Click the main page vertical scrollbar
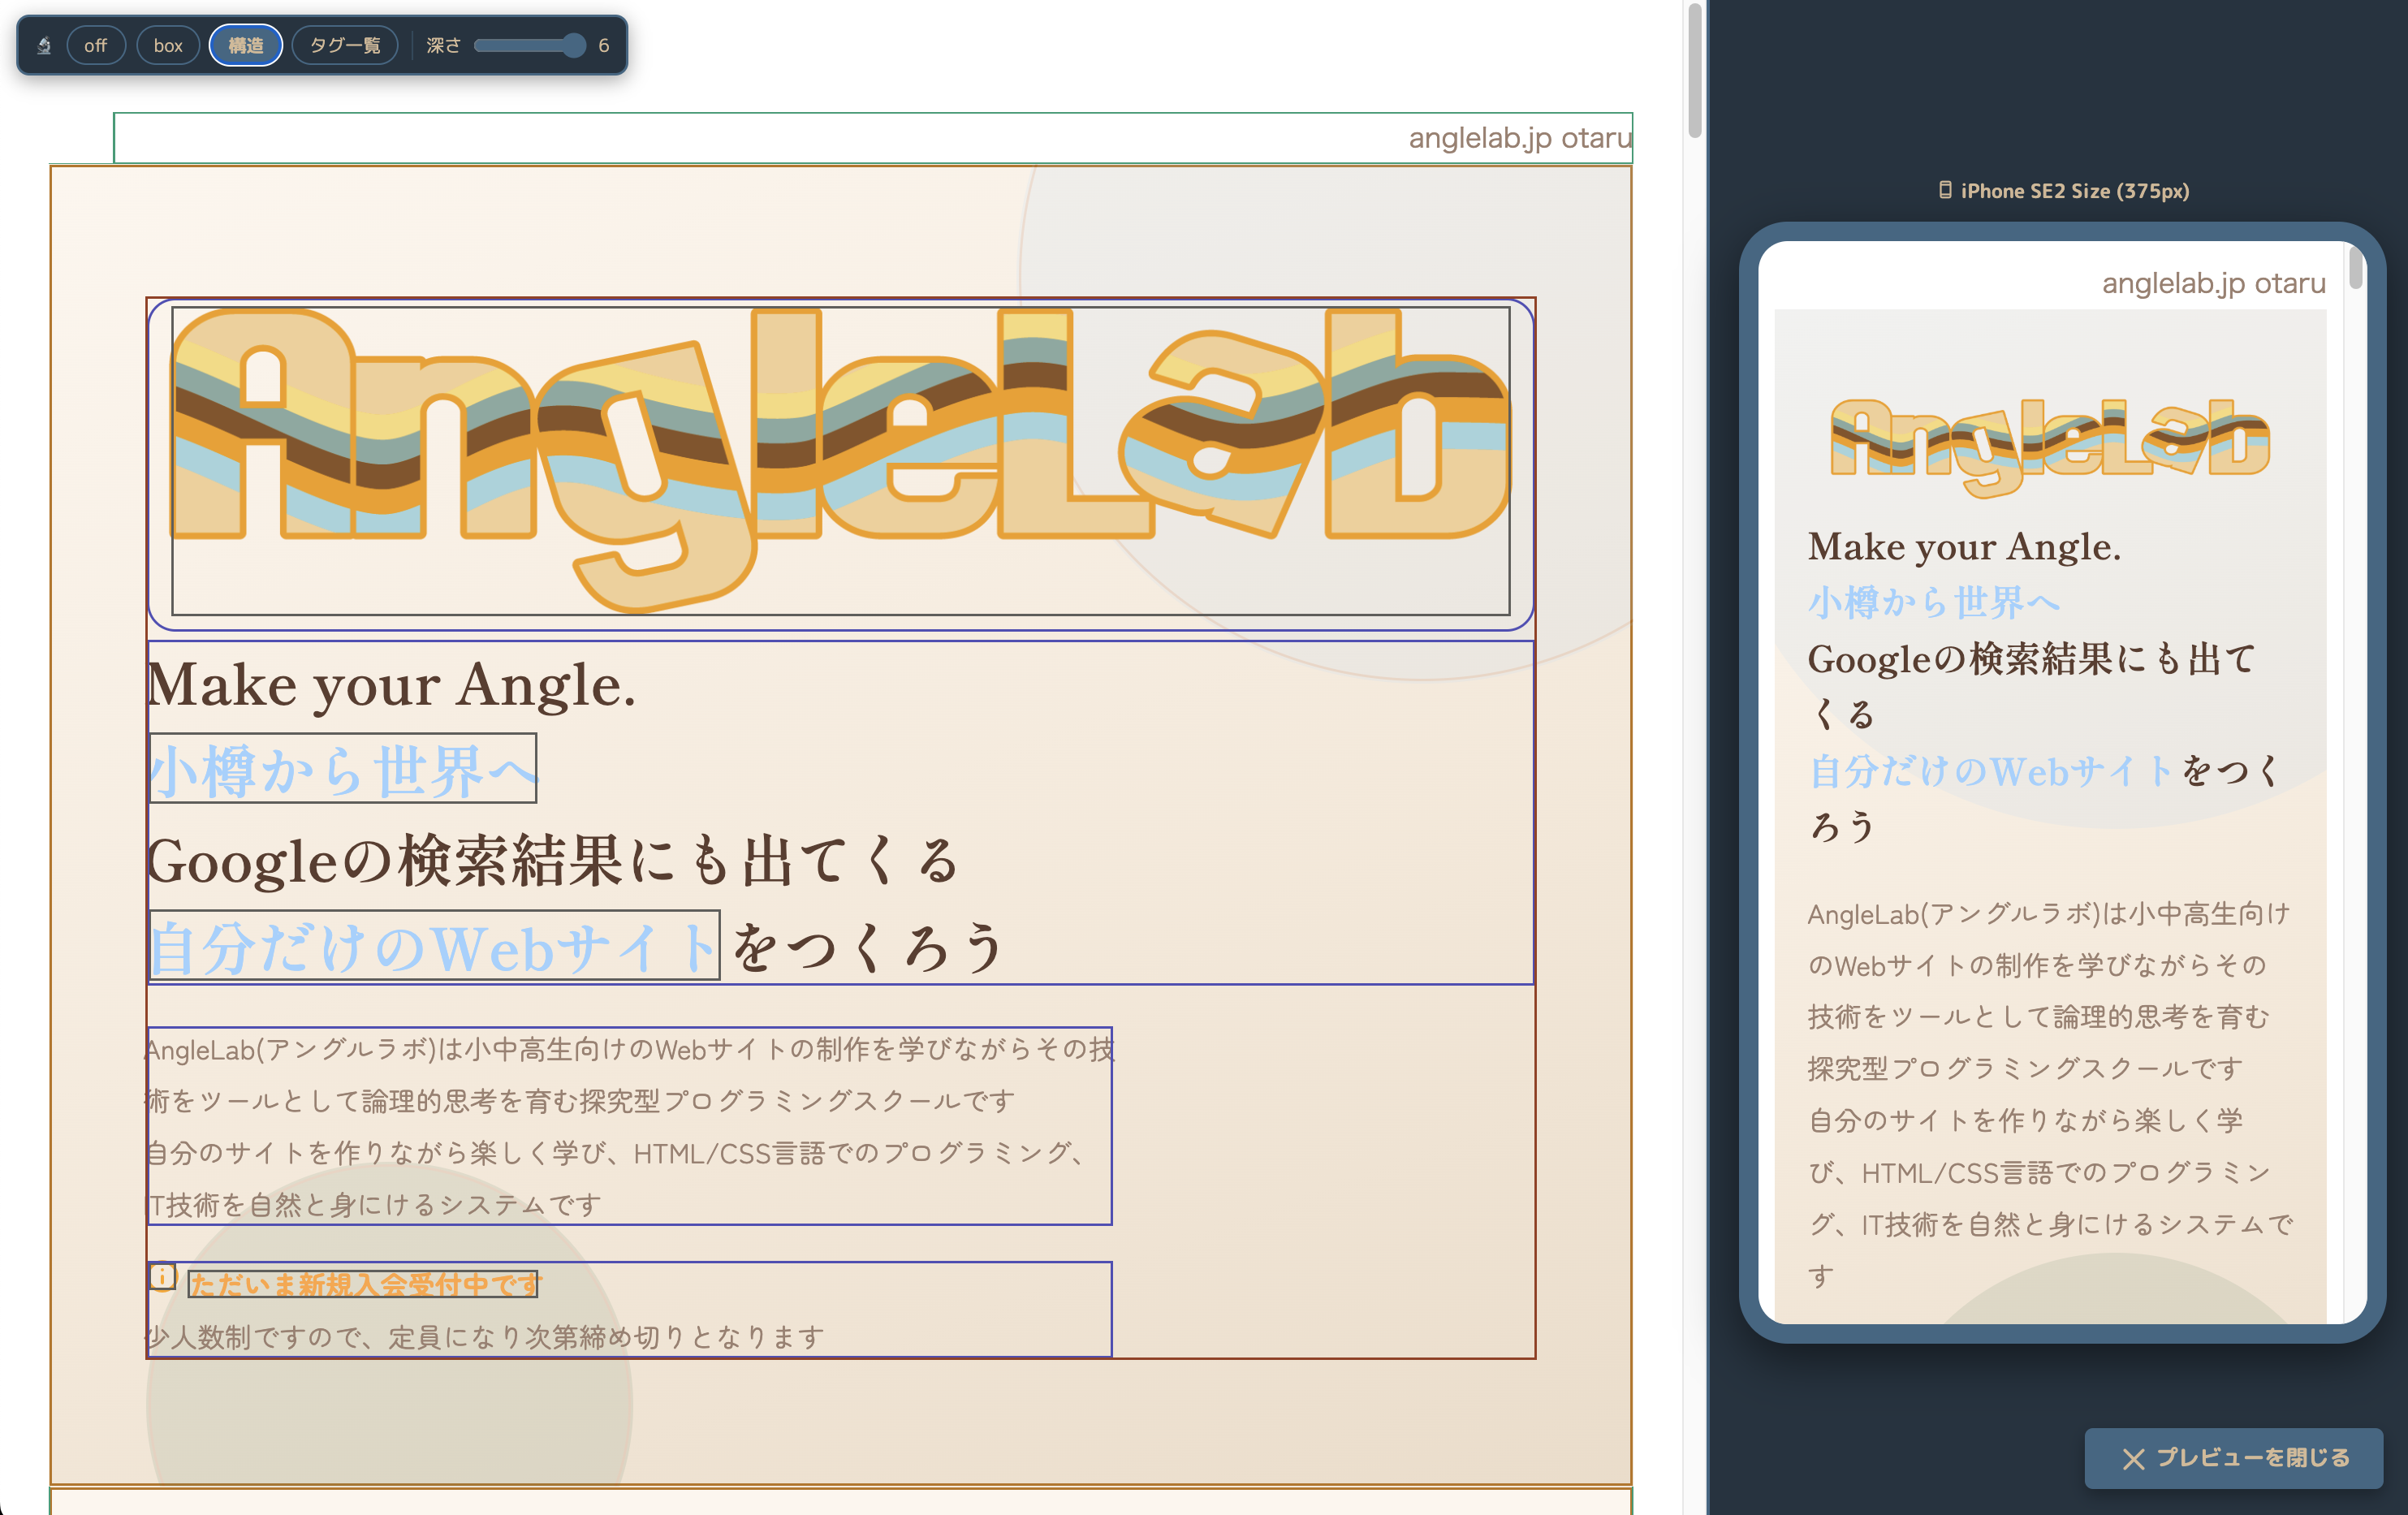Viewport: 2408px width, 1515px height. click(1694, 70)
